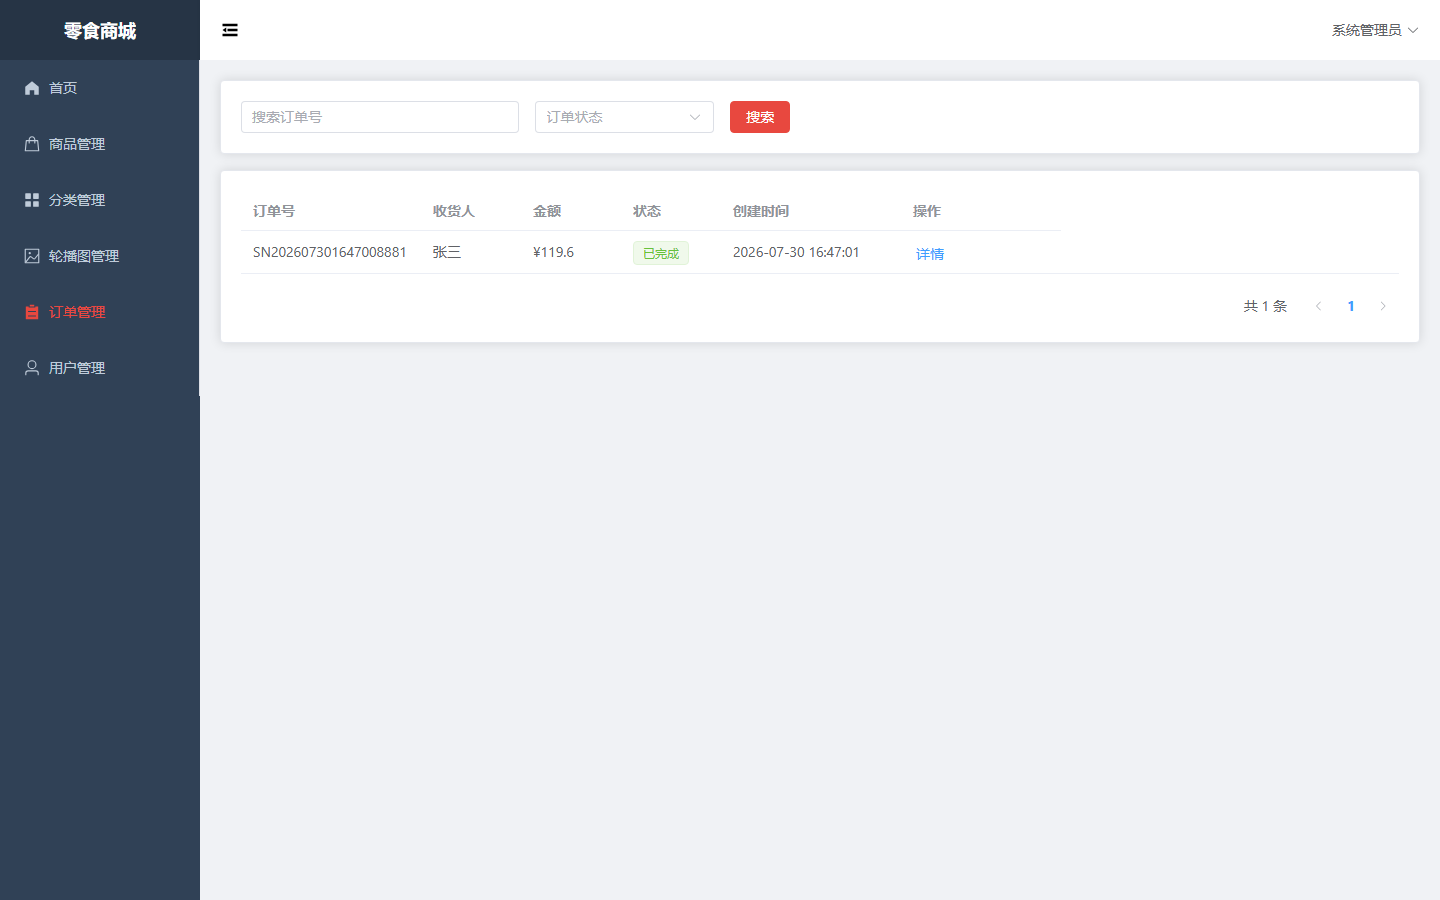1440x900 pixels.
Task: Click the clipboard icon for 订单管理
Action: [32, 312]
